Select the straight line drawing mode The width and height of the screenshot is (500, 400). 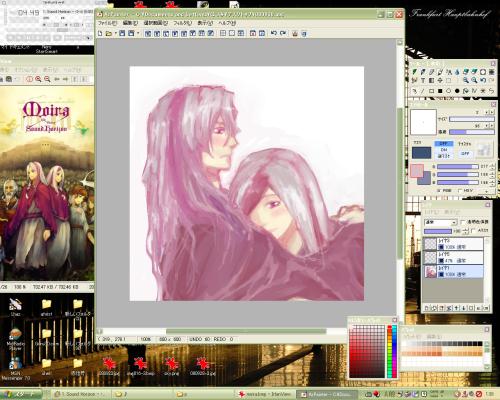(x=423, y=91)
